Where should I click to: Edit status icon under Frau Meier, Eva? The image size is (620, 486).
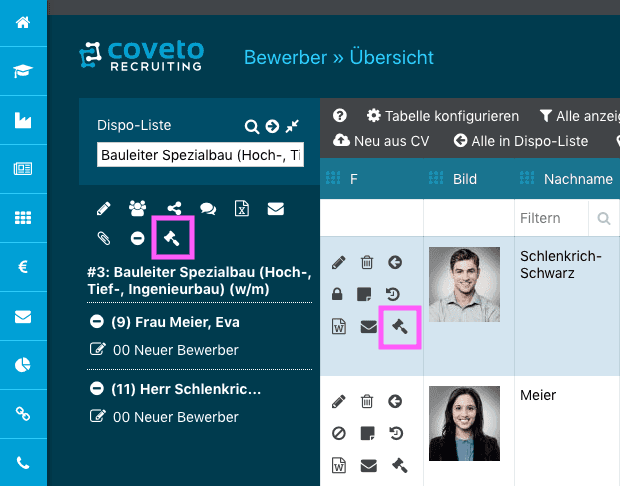pyautogui.click(x=98, y=349)
